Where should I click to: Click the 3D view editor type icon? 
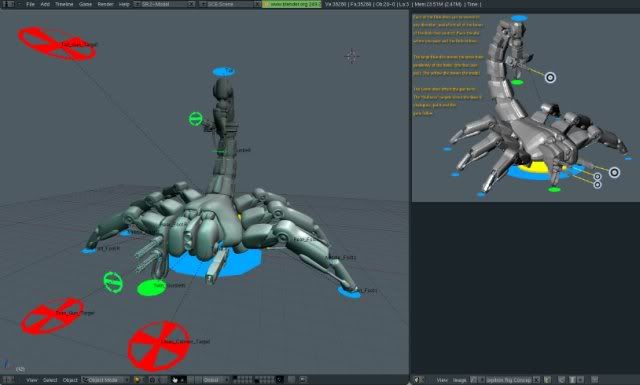(x=8, y=380)
